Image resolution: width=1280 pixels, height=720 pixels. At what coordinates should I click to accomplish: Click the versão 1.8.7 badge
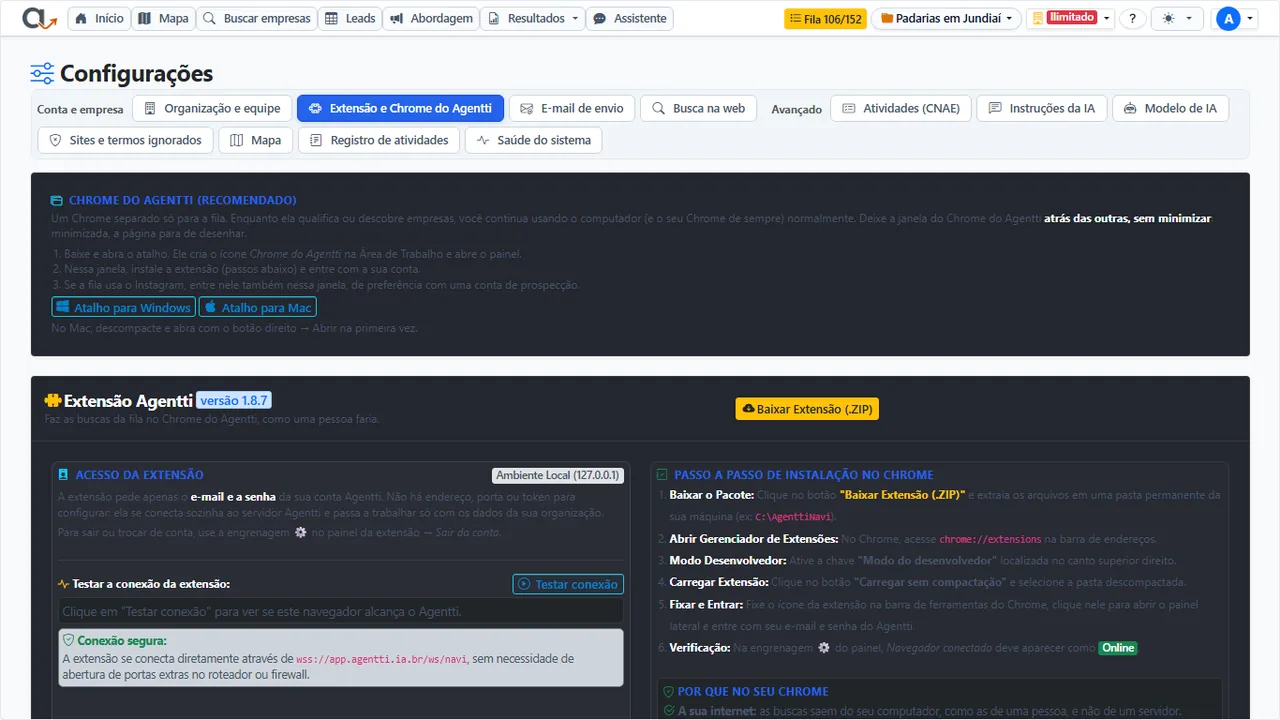click(234, 401)
